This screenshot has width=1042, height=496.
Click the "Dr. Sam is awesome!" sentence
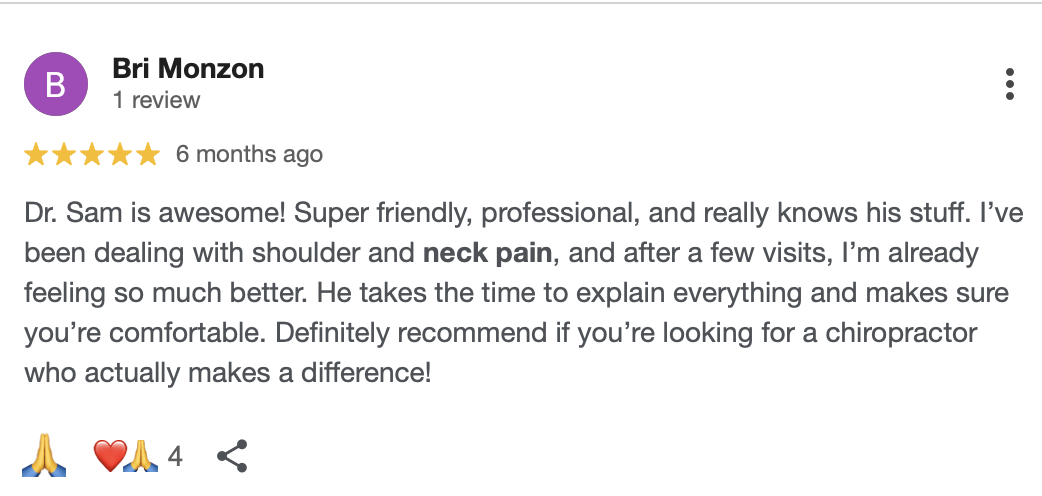(133, 214)
